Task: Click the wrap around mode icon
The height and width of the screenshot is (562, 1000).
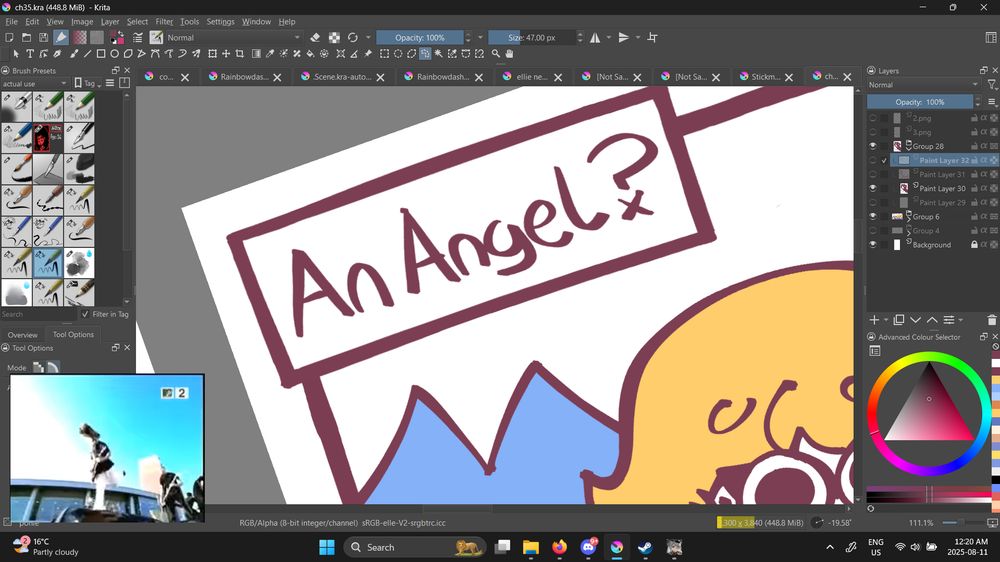Action: pos(652,38)
